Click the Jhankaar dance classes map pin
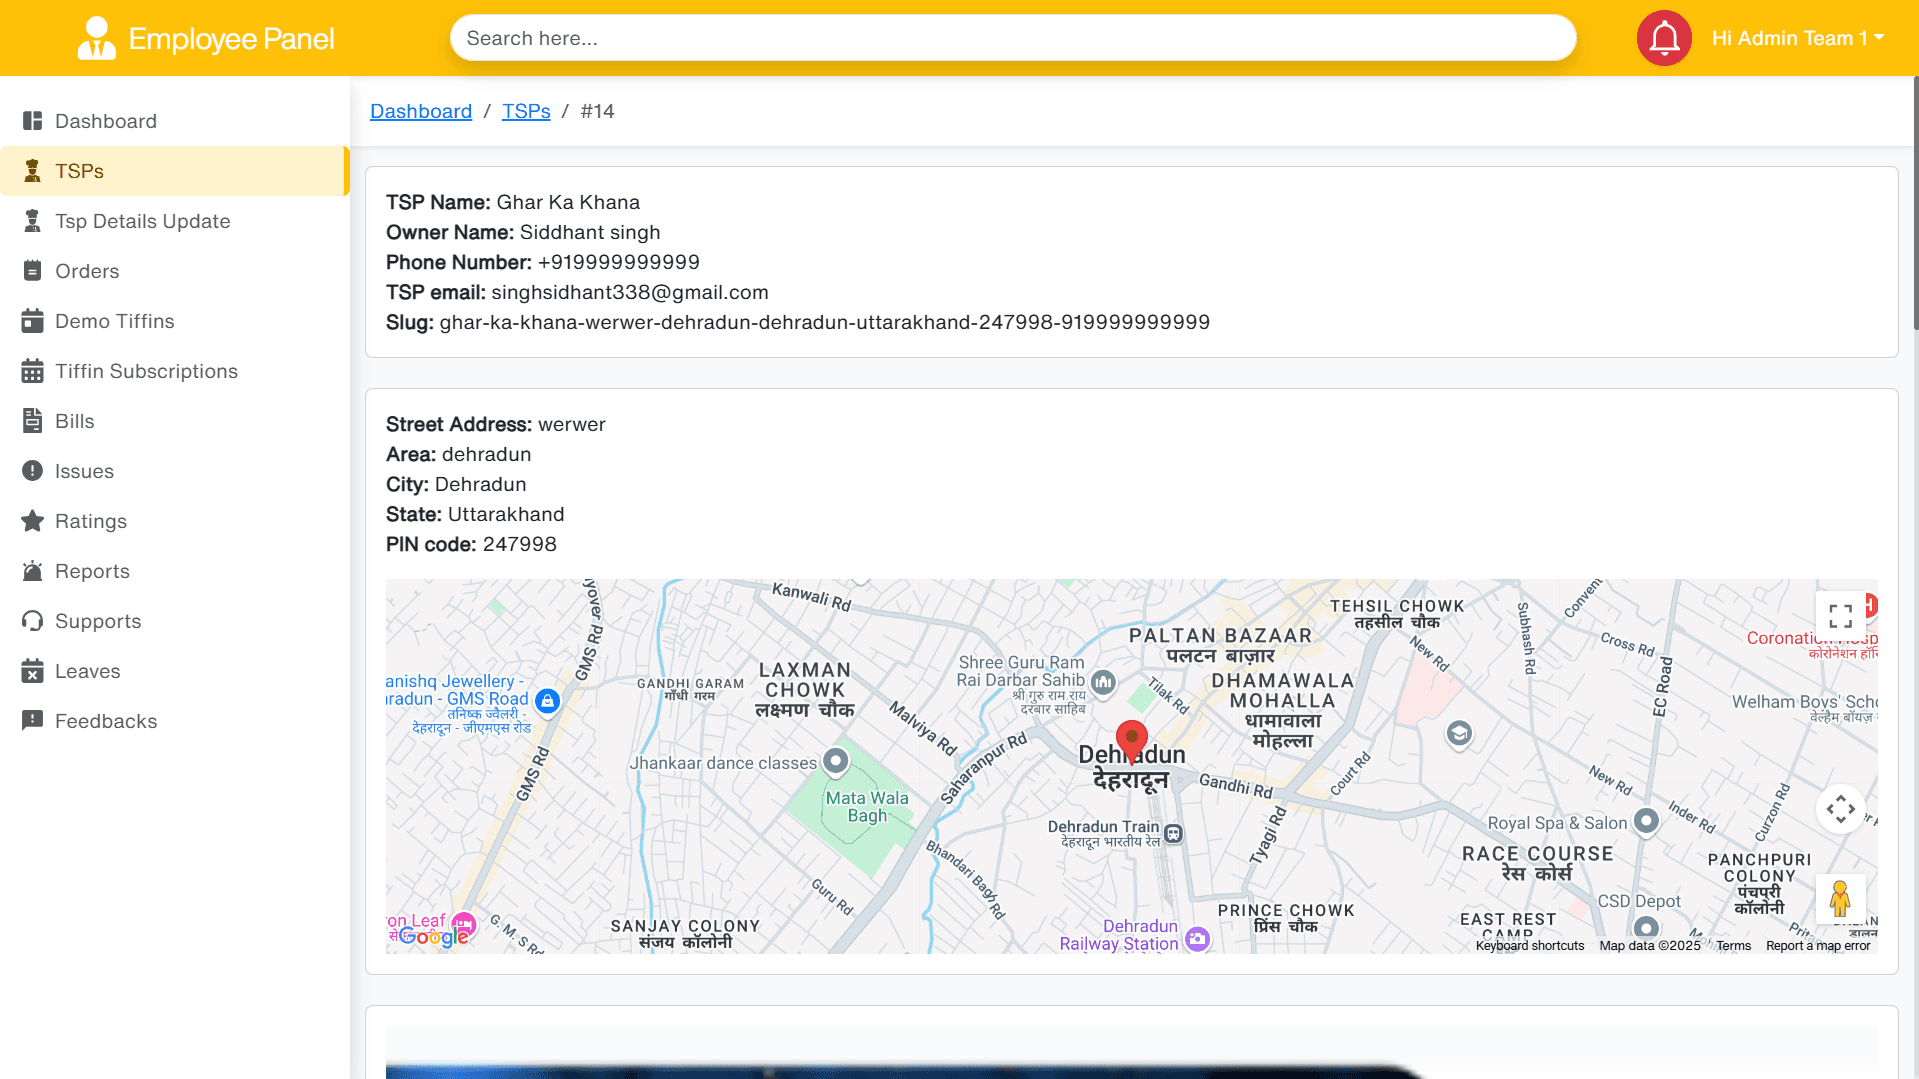Viewport: 1919px width, 1079px height. (836, 762)
